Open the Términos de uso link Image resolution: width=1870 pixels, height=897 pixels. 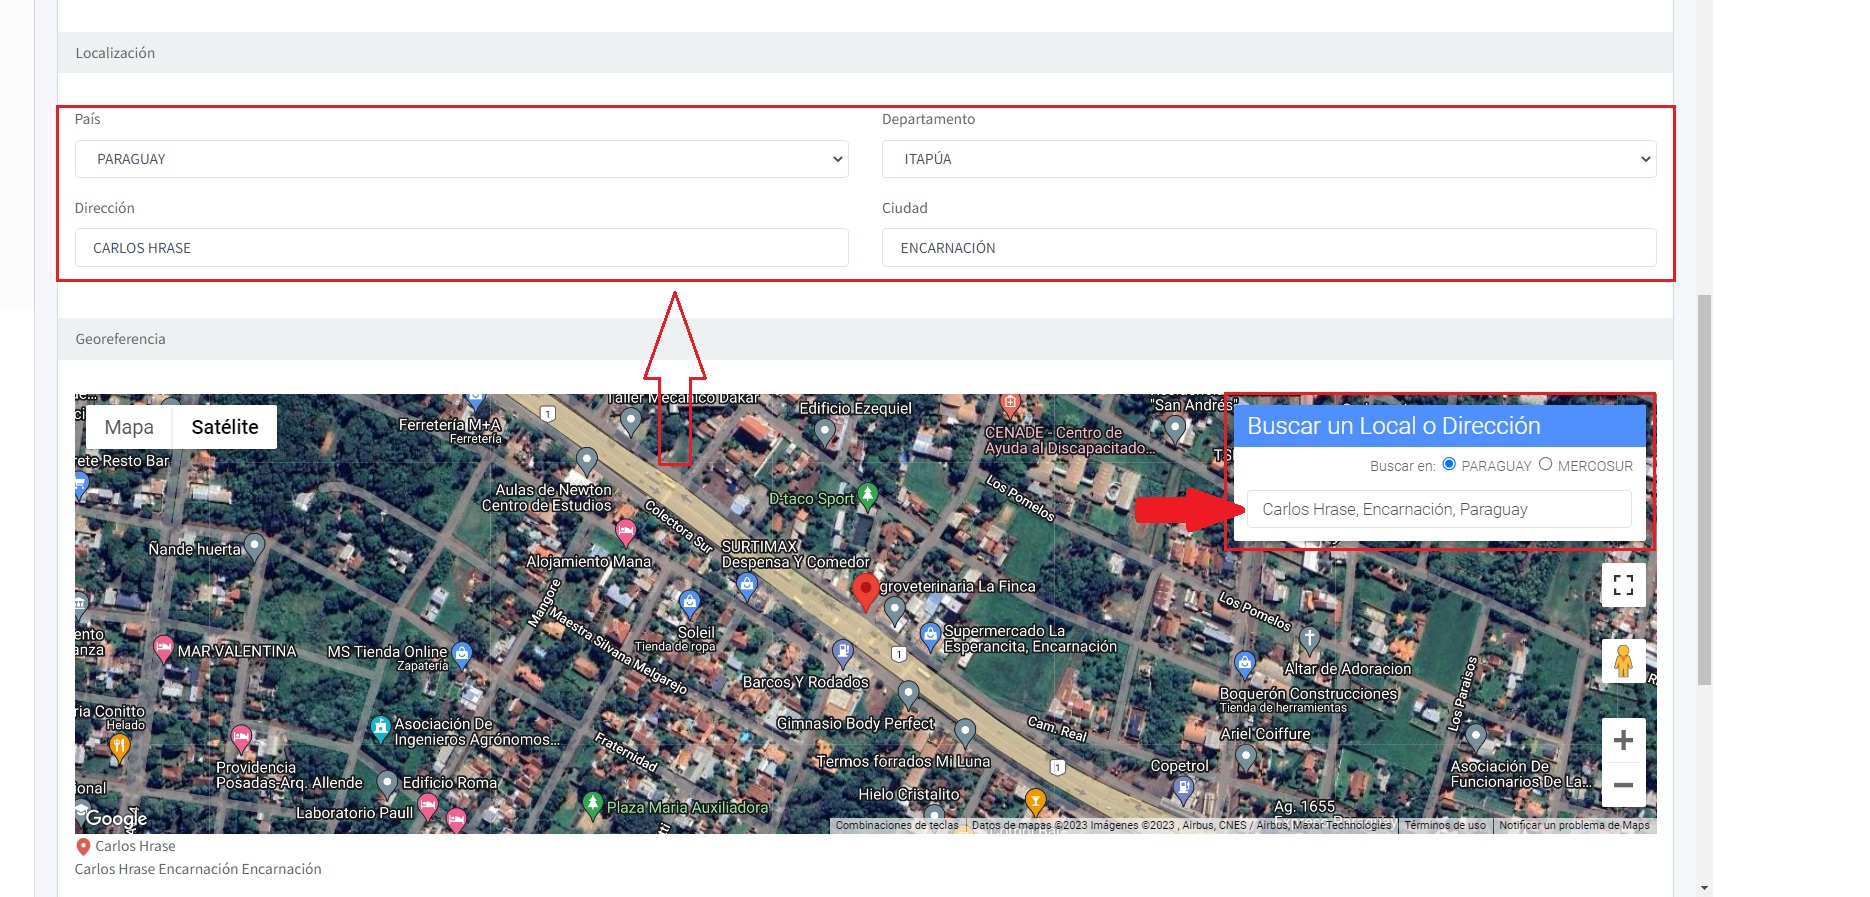click(x=1444, y=826)
